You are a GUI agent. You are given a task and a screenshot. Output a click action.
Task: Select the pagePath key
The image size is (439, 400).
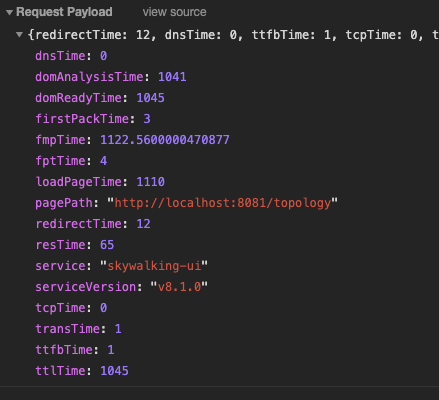point(64,203)
